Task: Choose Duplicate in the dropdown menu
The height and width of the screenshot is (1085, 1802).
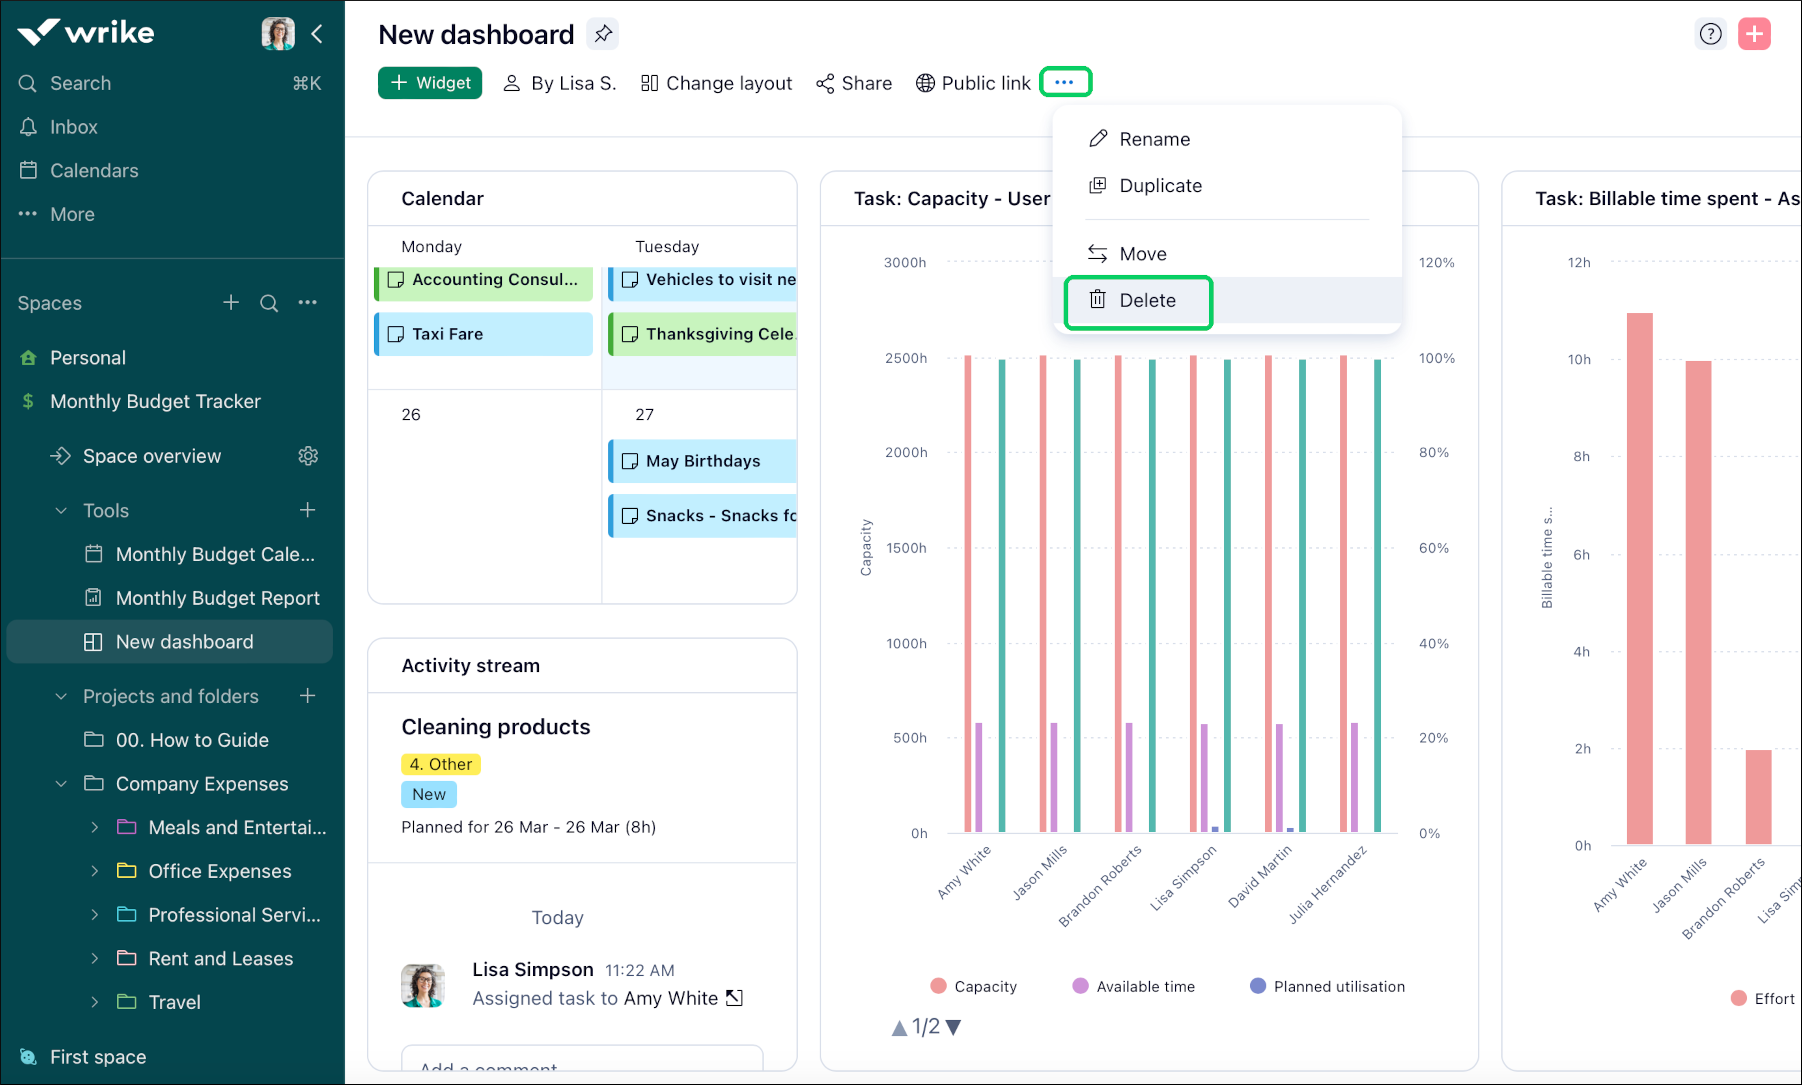Action: click(1160, 186)
